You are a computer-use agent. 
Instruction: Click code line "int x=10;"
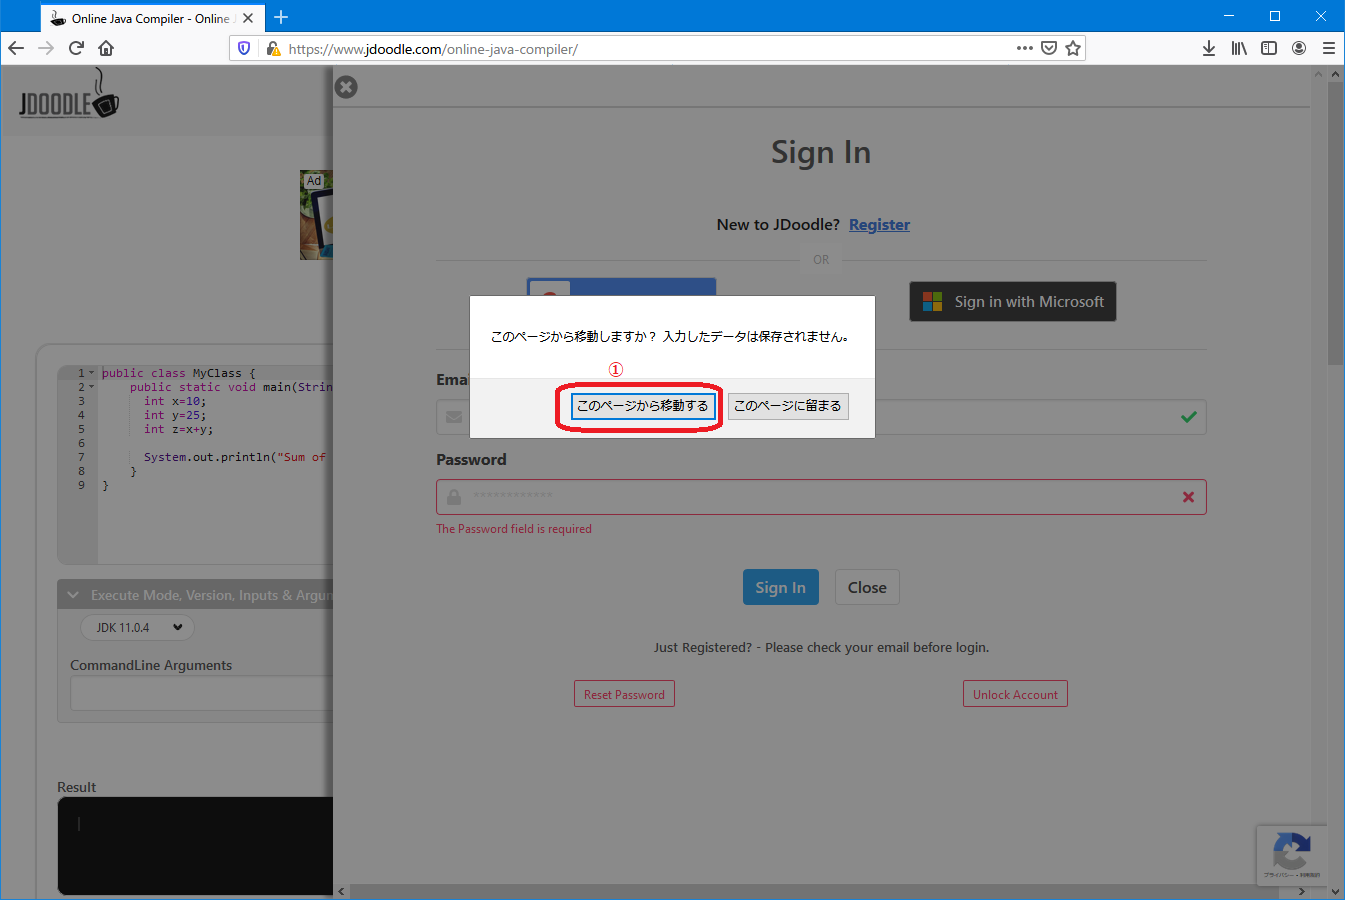[x=175, y=401]
